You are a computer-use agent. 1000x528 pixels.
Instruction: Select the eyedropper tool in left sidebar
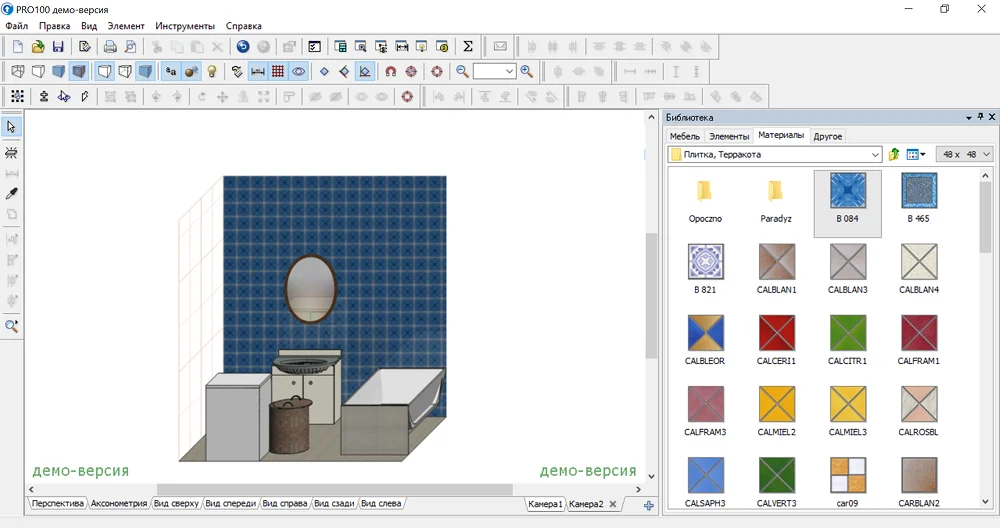point(12,193)
